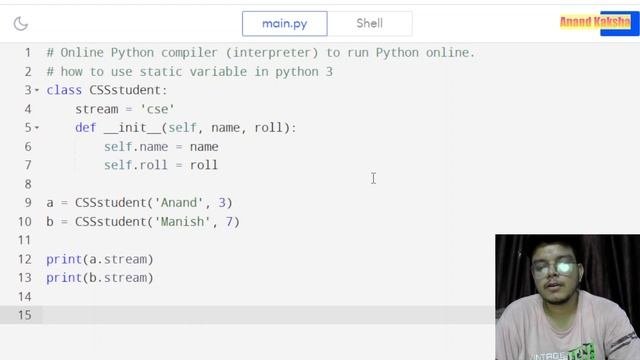Click the a = CSSstudent('Anand', 3) line
This screenshot has width=640, height=360.
click(139, 203)
